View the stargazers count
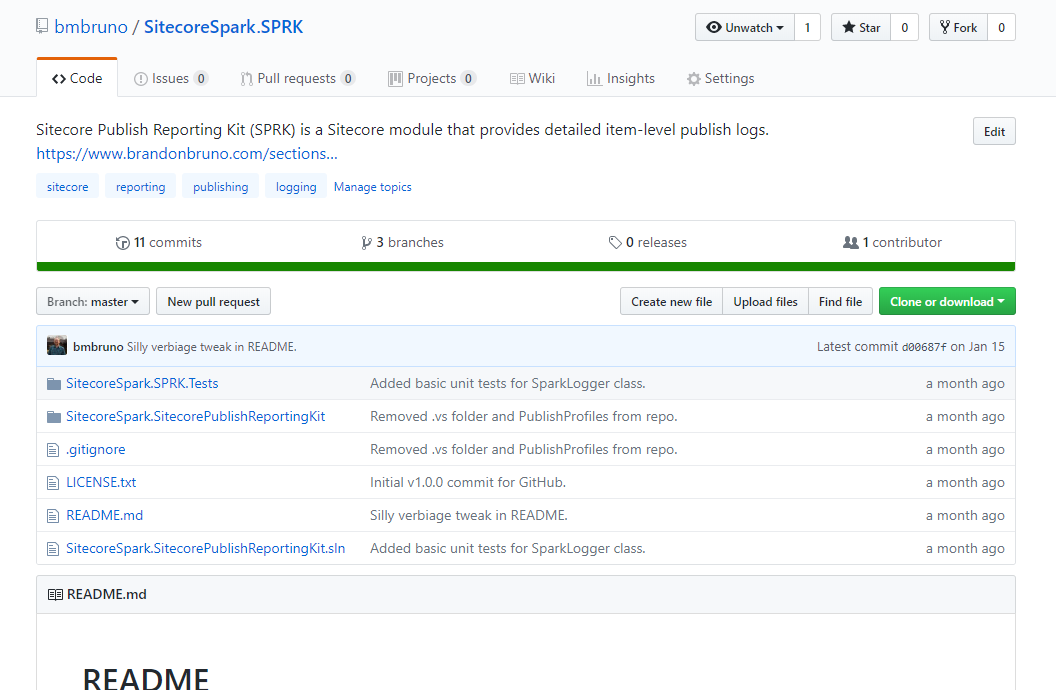Image resolution: width=1056 pixels, height=690 pixels. (904, 28)
